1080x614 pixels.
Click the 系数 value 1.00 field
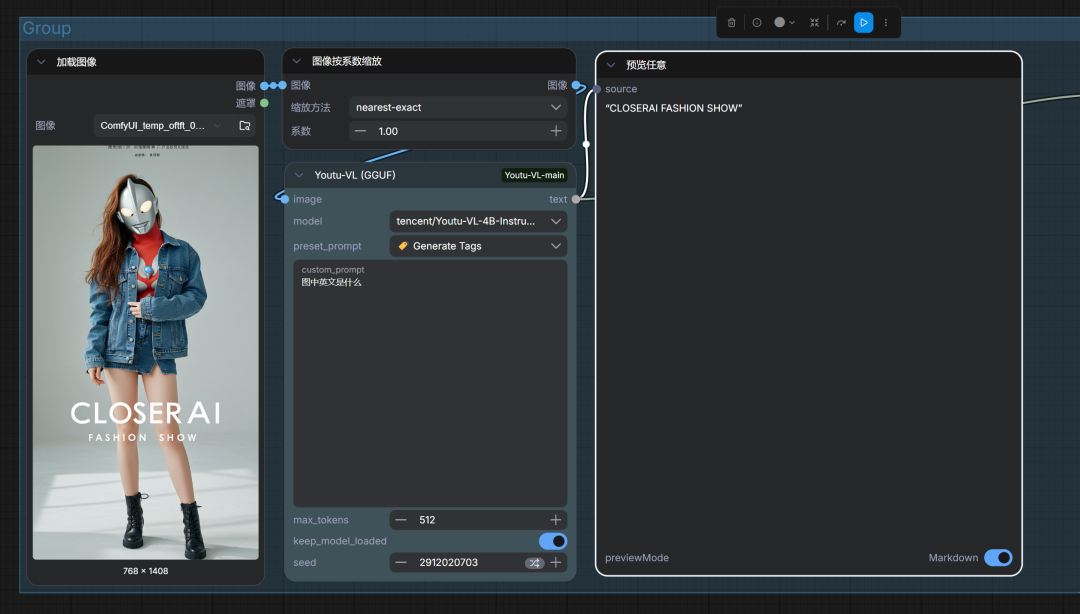pyautogui.click(x=388, y=131)
